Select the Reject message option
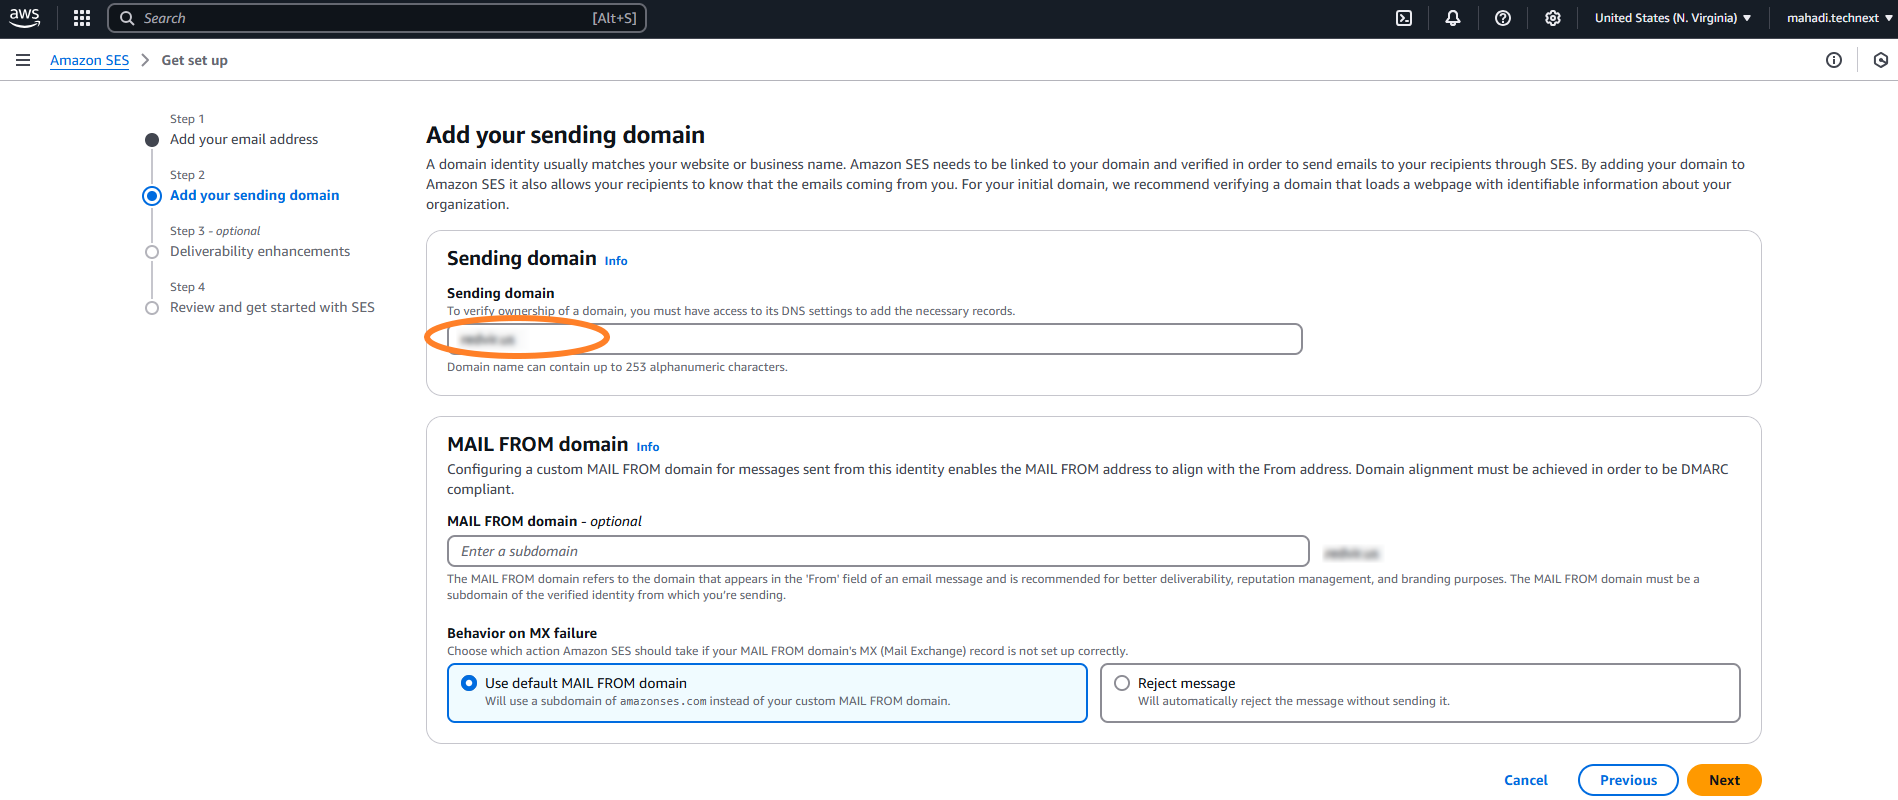The height and width of the screenshot is (800, 1898). tap(1122, 683)
